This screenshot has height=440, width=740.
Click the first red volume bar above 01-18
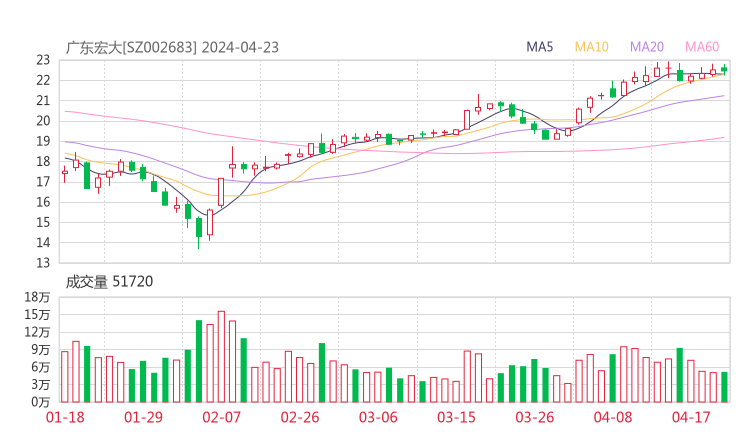(65, 377)
